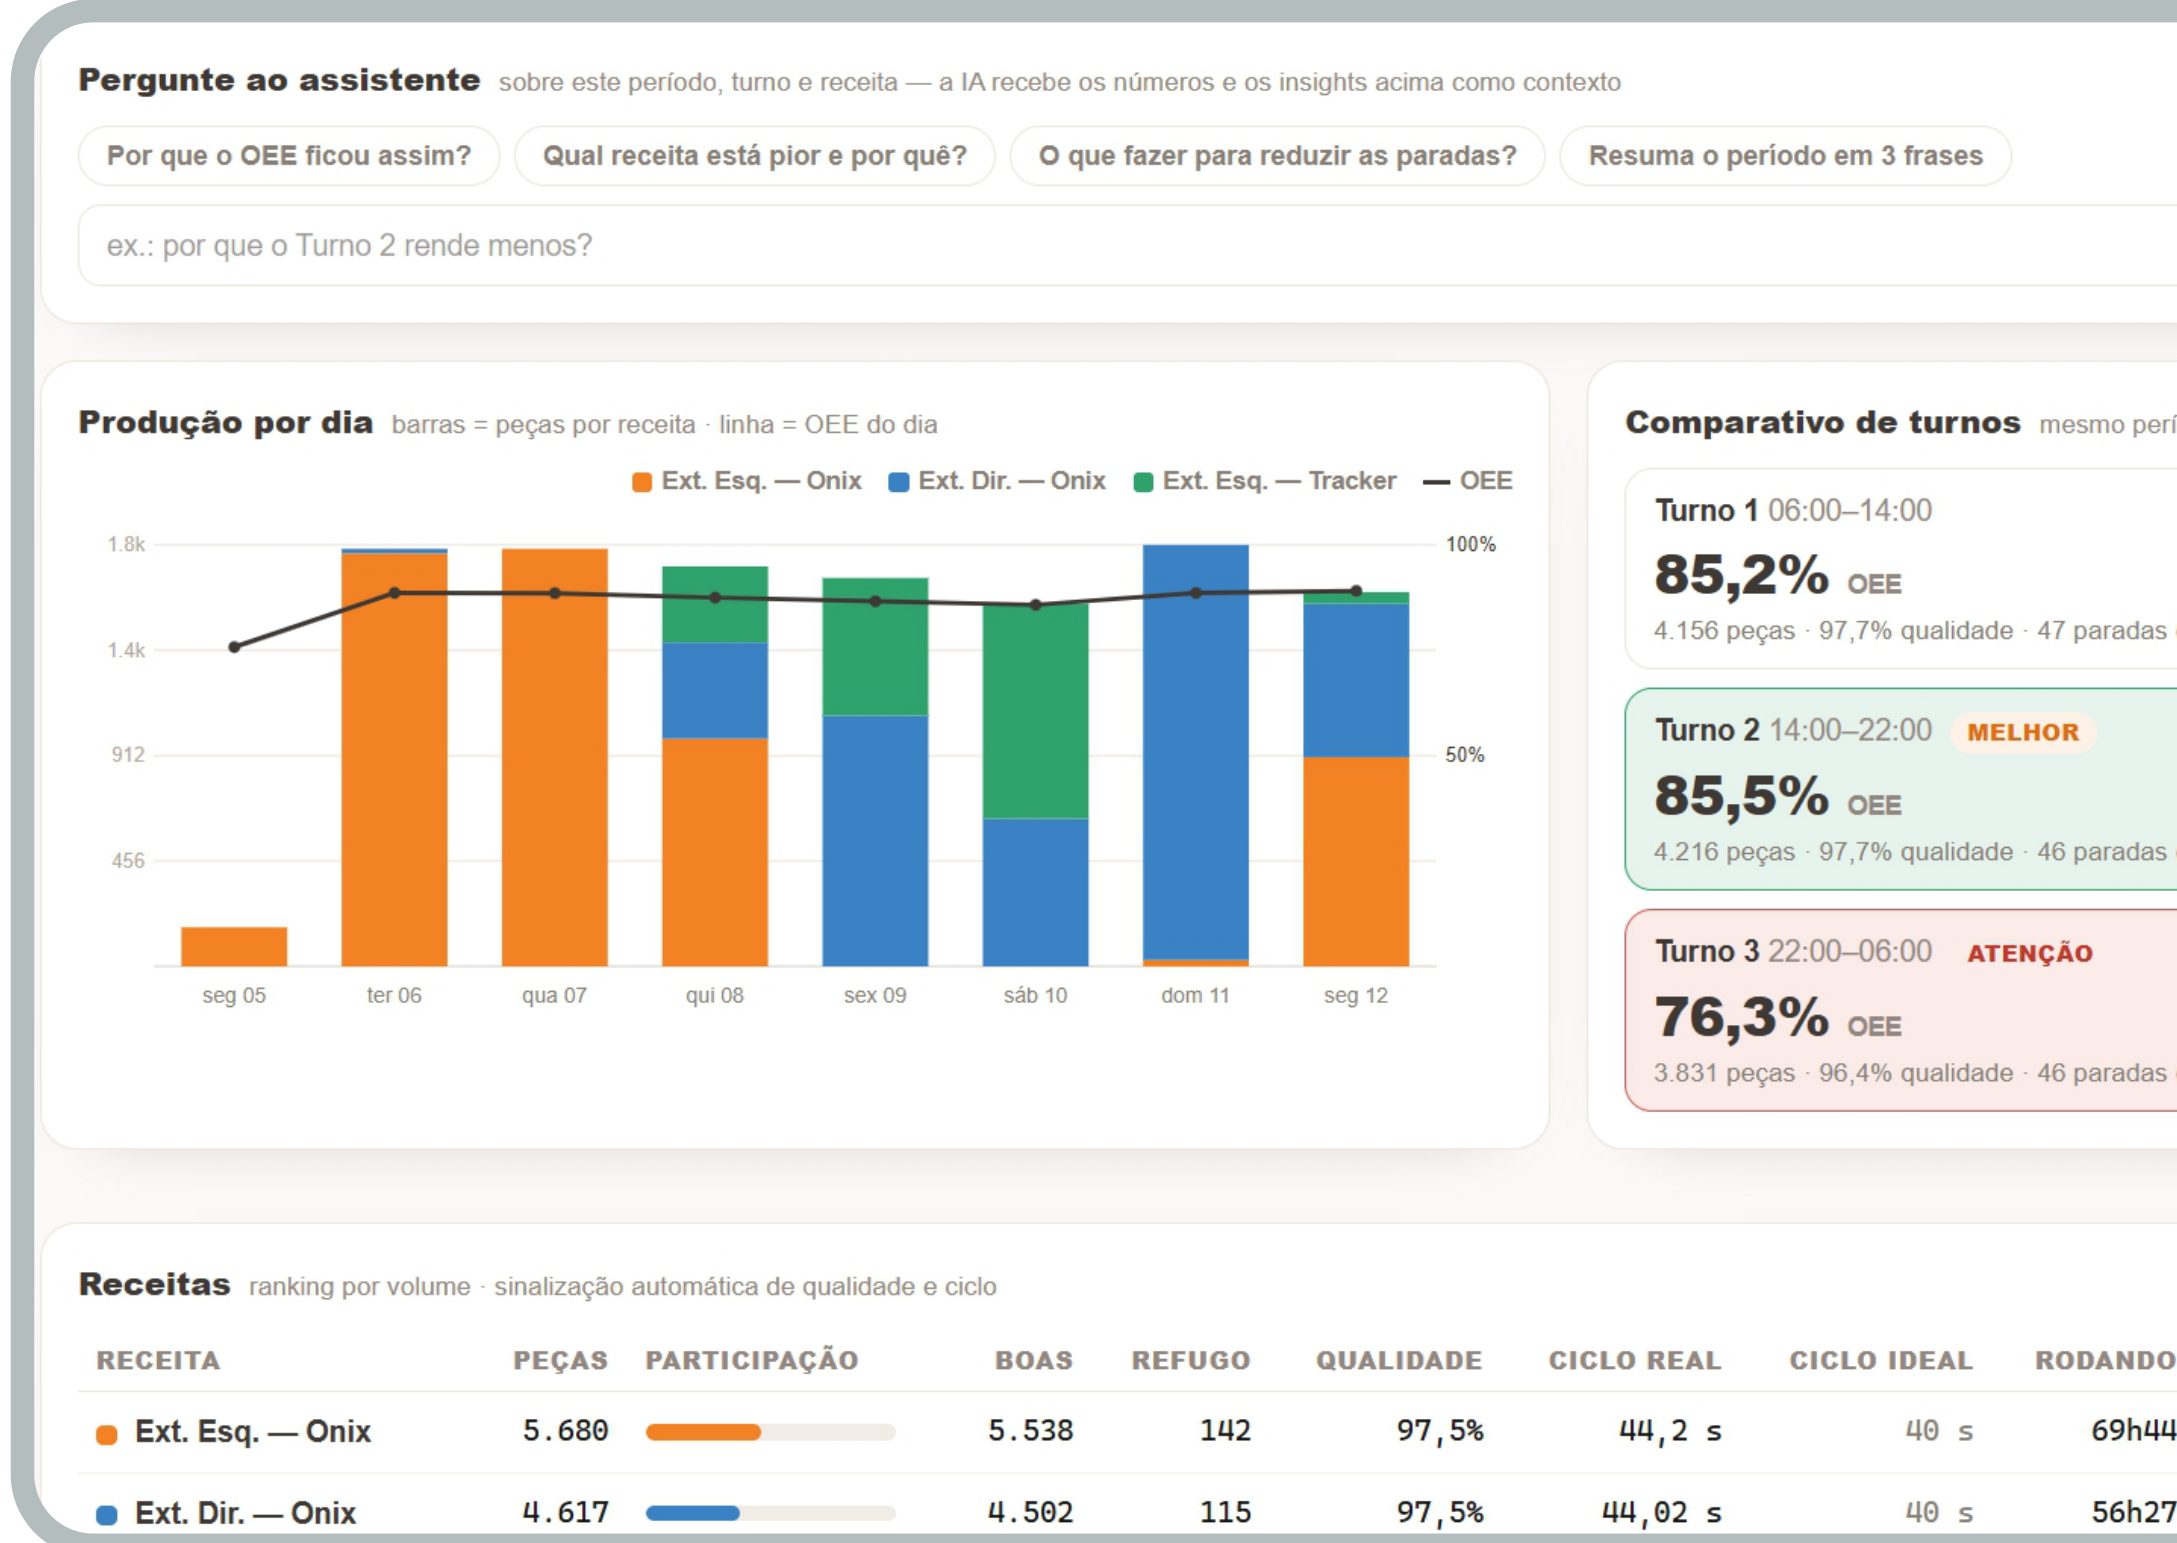This screenshot has height=1543, width=2177.
Task: Click the PARTICIPAÇÃO column header
Action: click(x=752, y=1360)
